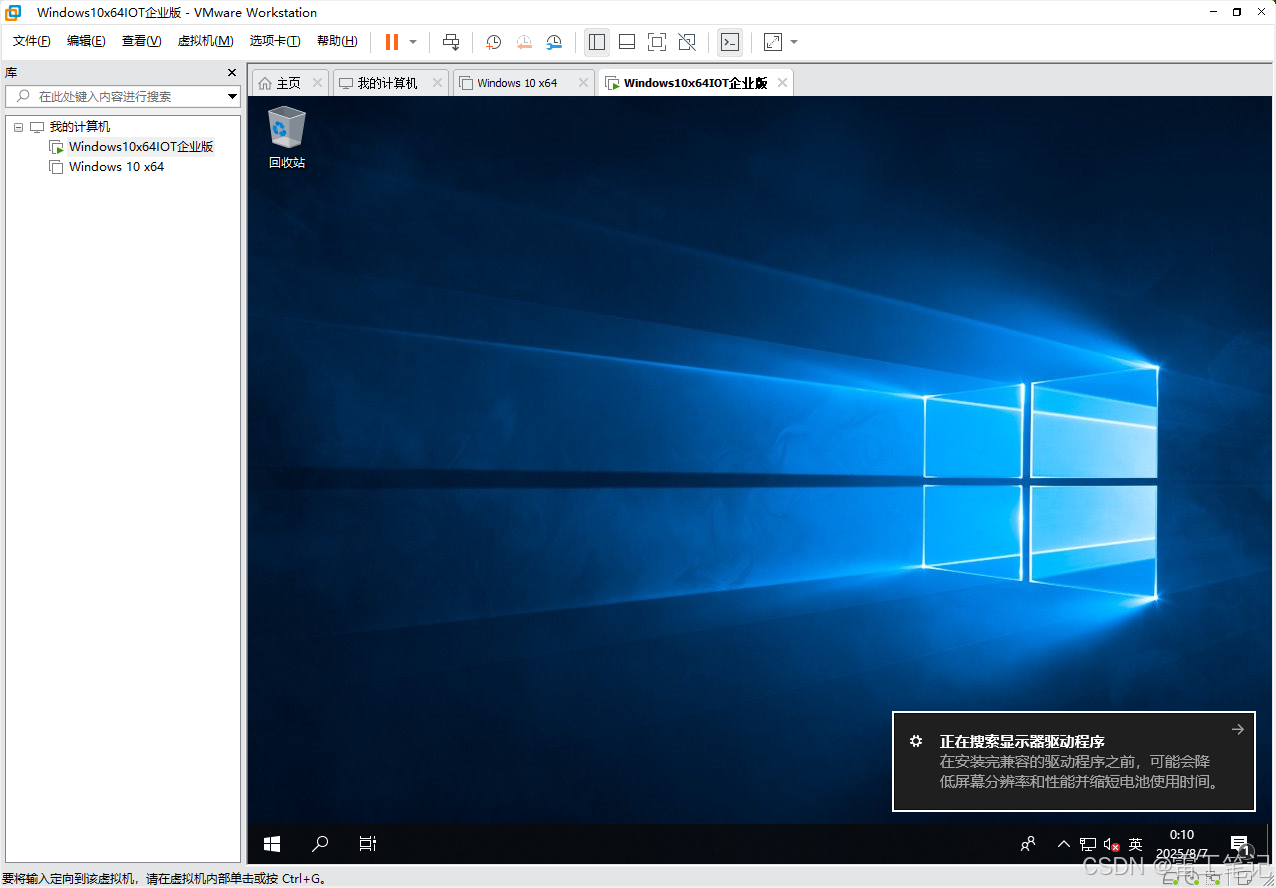Click the 回收站 recycle bin desktop icon

coord(287,137)
